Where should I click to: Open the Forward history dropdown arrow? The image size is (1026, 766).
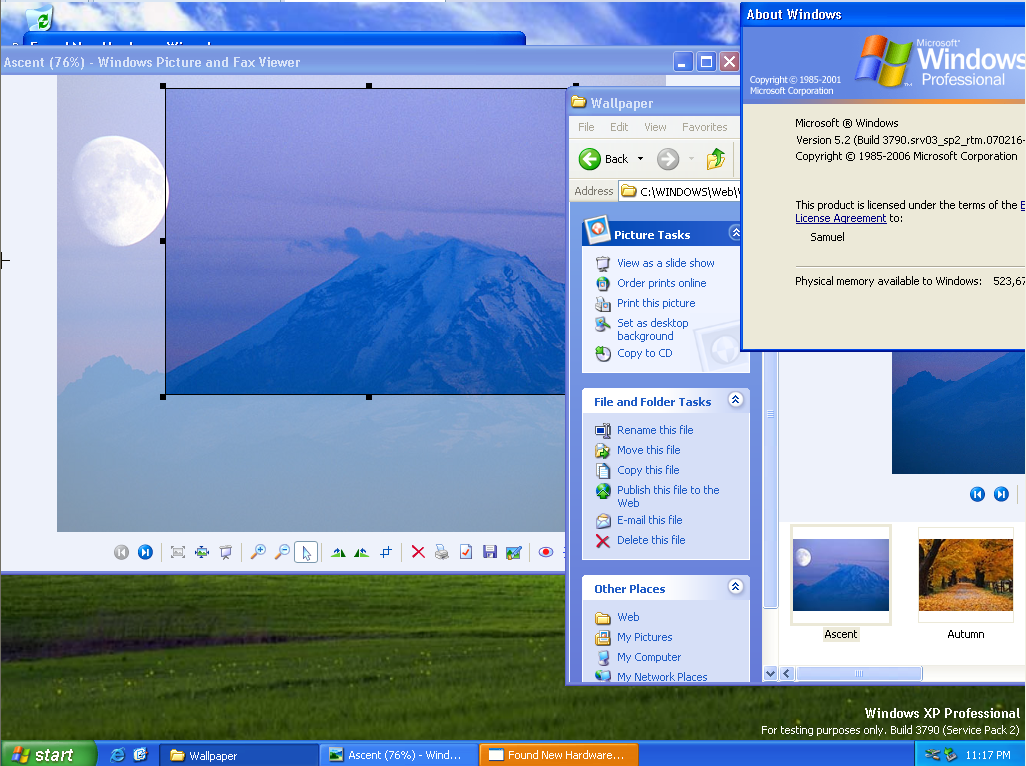tap(692, 159)
